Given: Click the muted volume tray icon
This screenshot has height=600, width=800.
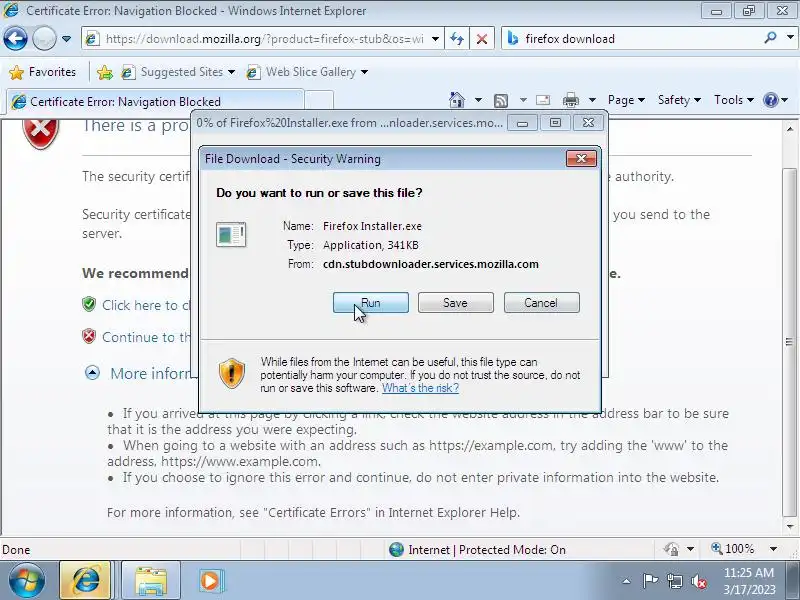Looking at the screenshot, I should (x=698, y=581).
